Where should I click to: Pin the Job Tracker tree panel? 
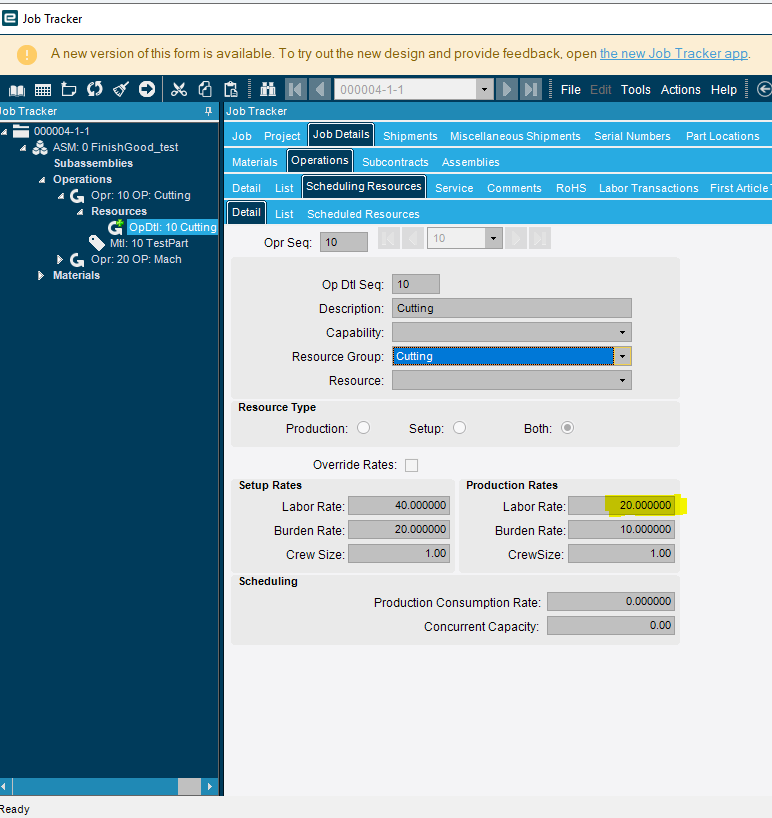pyautogui.click(x=208, y=111)
